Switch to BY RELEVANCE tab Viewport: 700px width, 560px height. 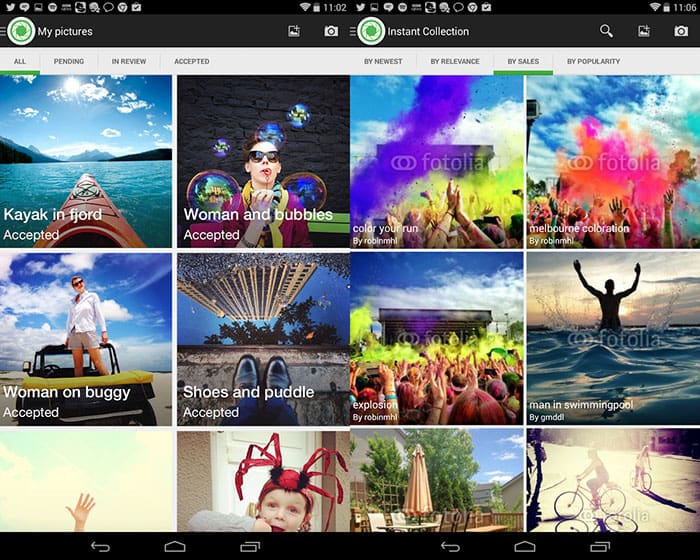455,61
